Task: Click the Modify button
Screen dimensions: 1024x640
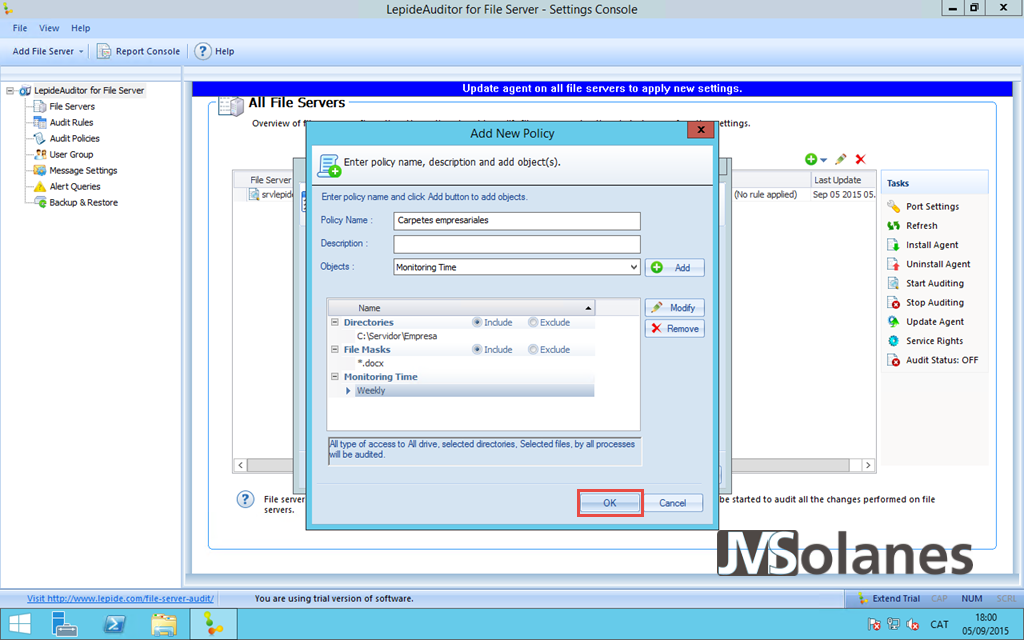Action: (x=675, y=308)
